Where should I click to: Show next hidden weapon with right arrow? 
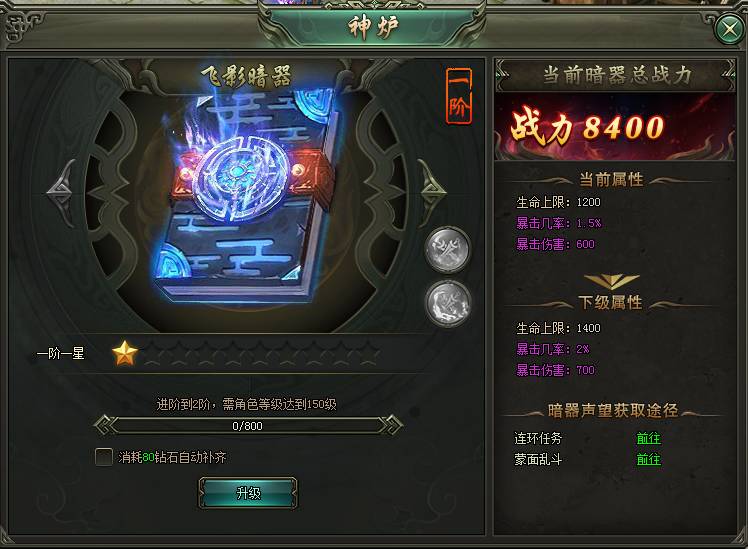(432, 192)
